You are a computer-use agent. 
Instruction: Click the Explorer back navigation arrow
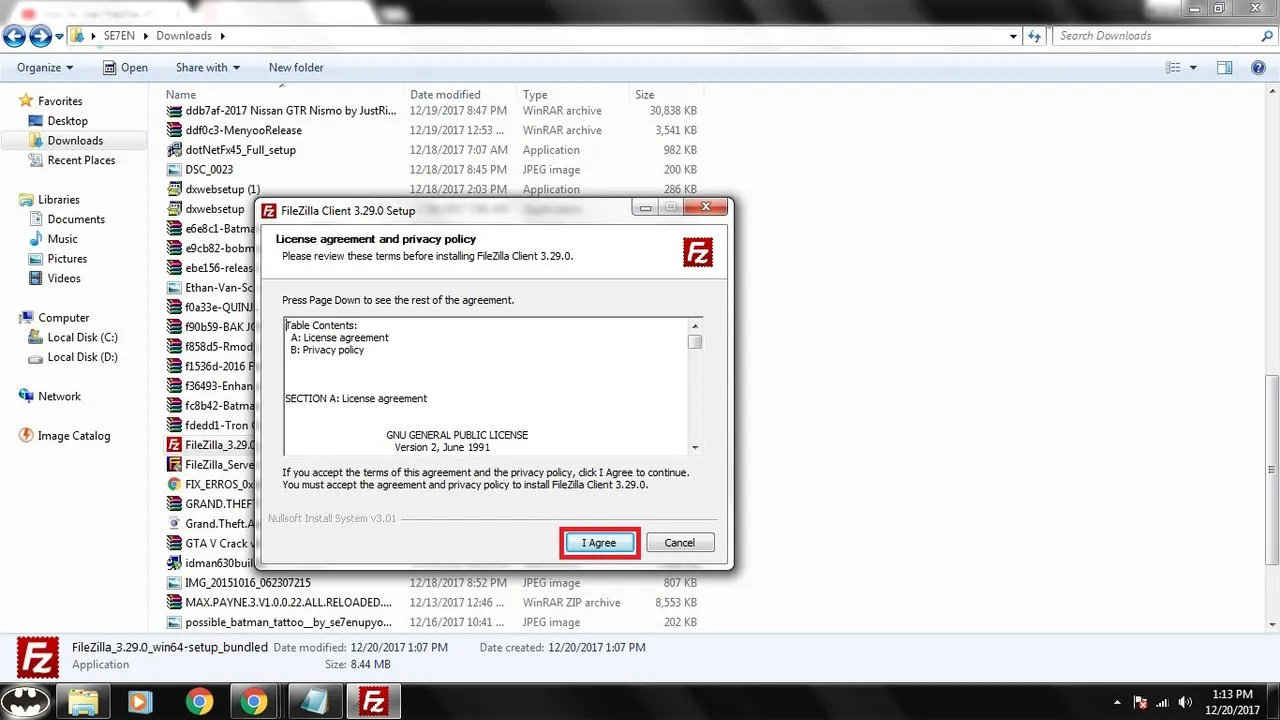click(14, 36)
